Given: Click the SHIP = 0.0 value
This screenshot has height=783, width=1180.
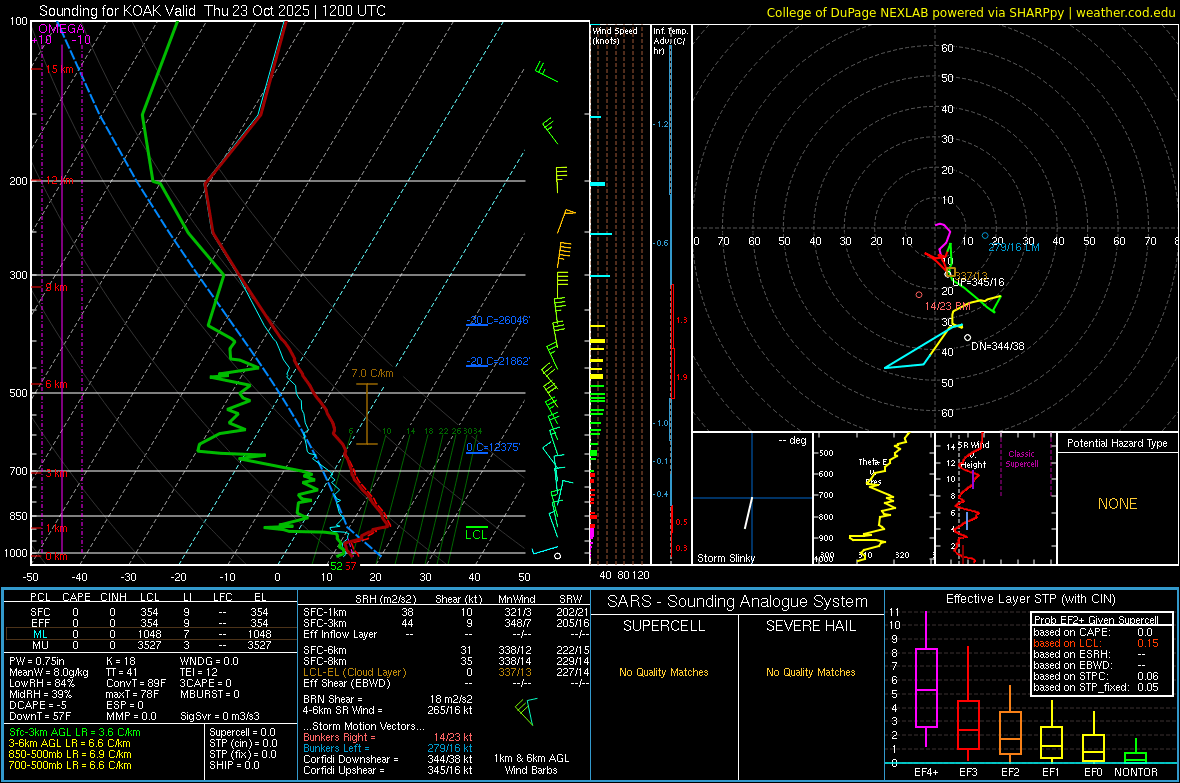Looking at the screenshot, I should pos(234,765).
